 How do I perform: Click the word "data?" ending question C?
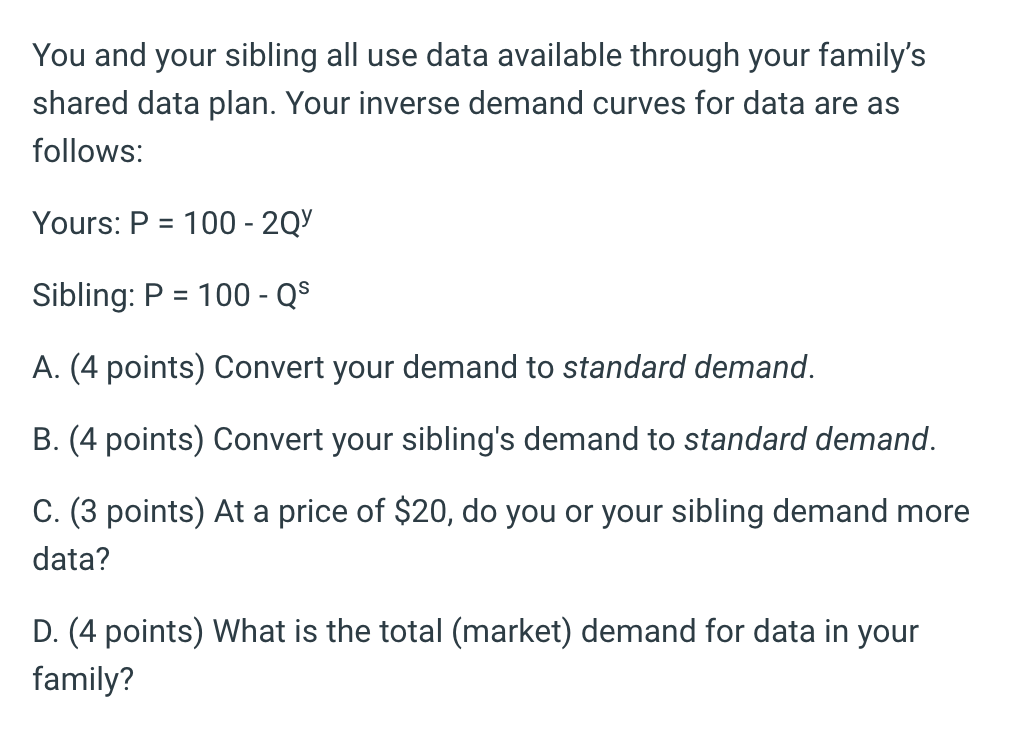[x=71, y=560]
